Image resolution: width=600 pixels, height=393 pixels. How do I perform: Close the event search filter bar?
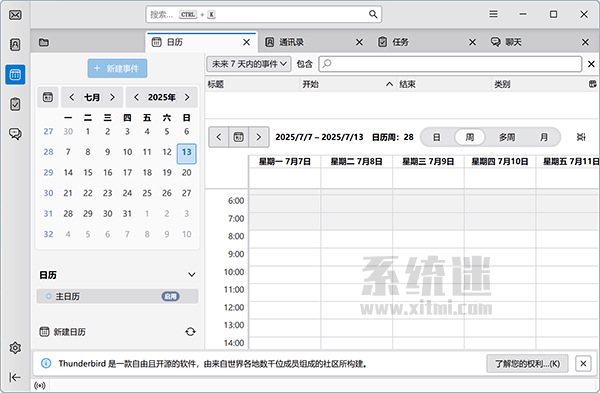(591, 64)
